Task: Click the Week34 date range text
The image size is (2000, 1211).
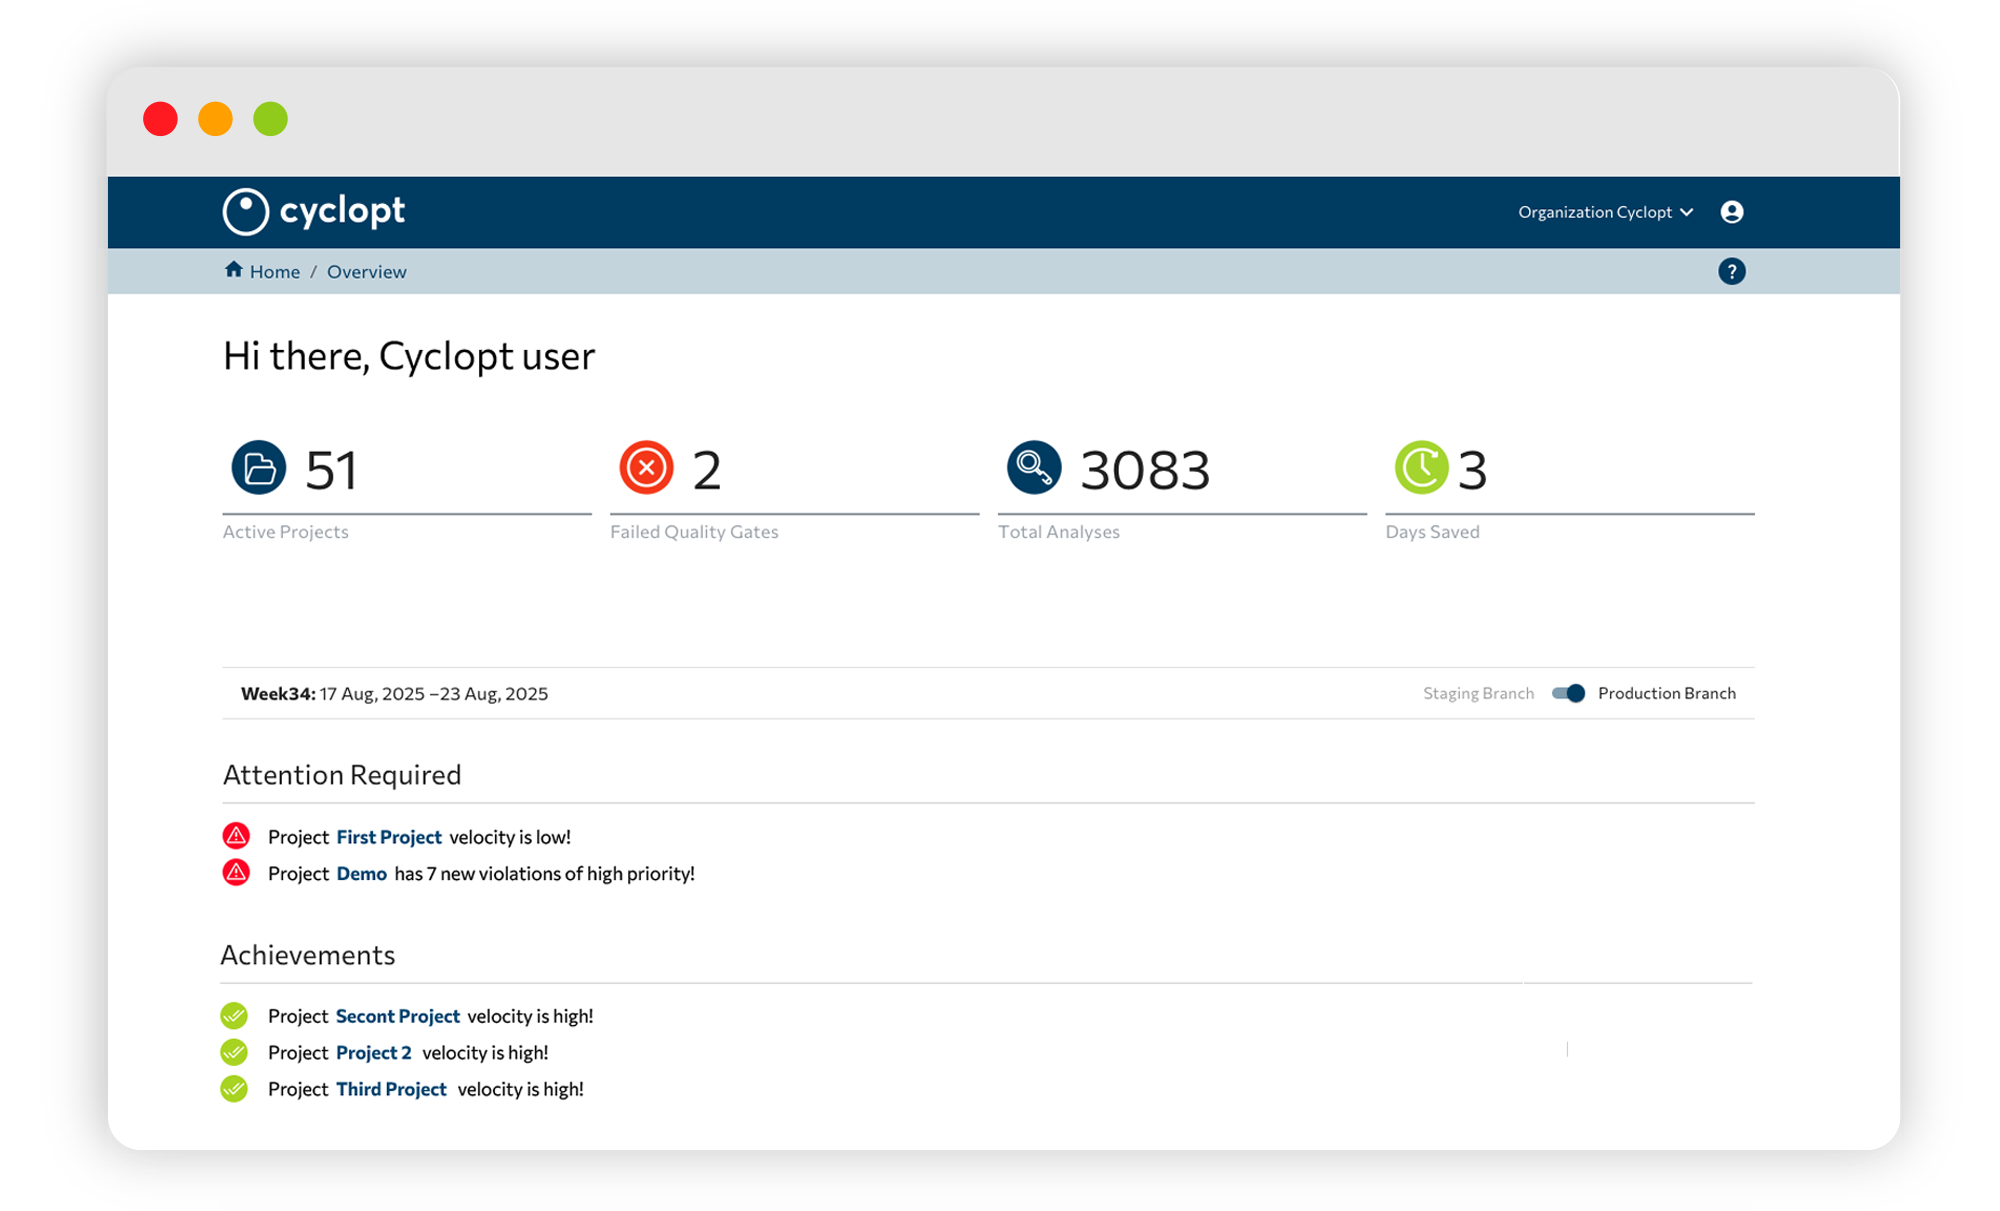Action: (x=394, y=694)
